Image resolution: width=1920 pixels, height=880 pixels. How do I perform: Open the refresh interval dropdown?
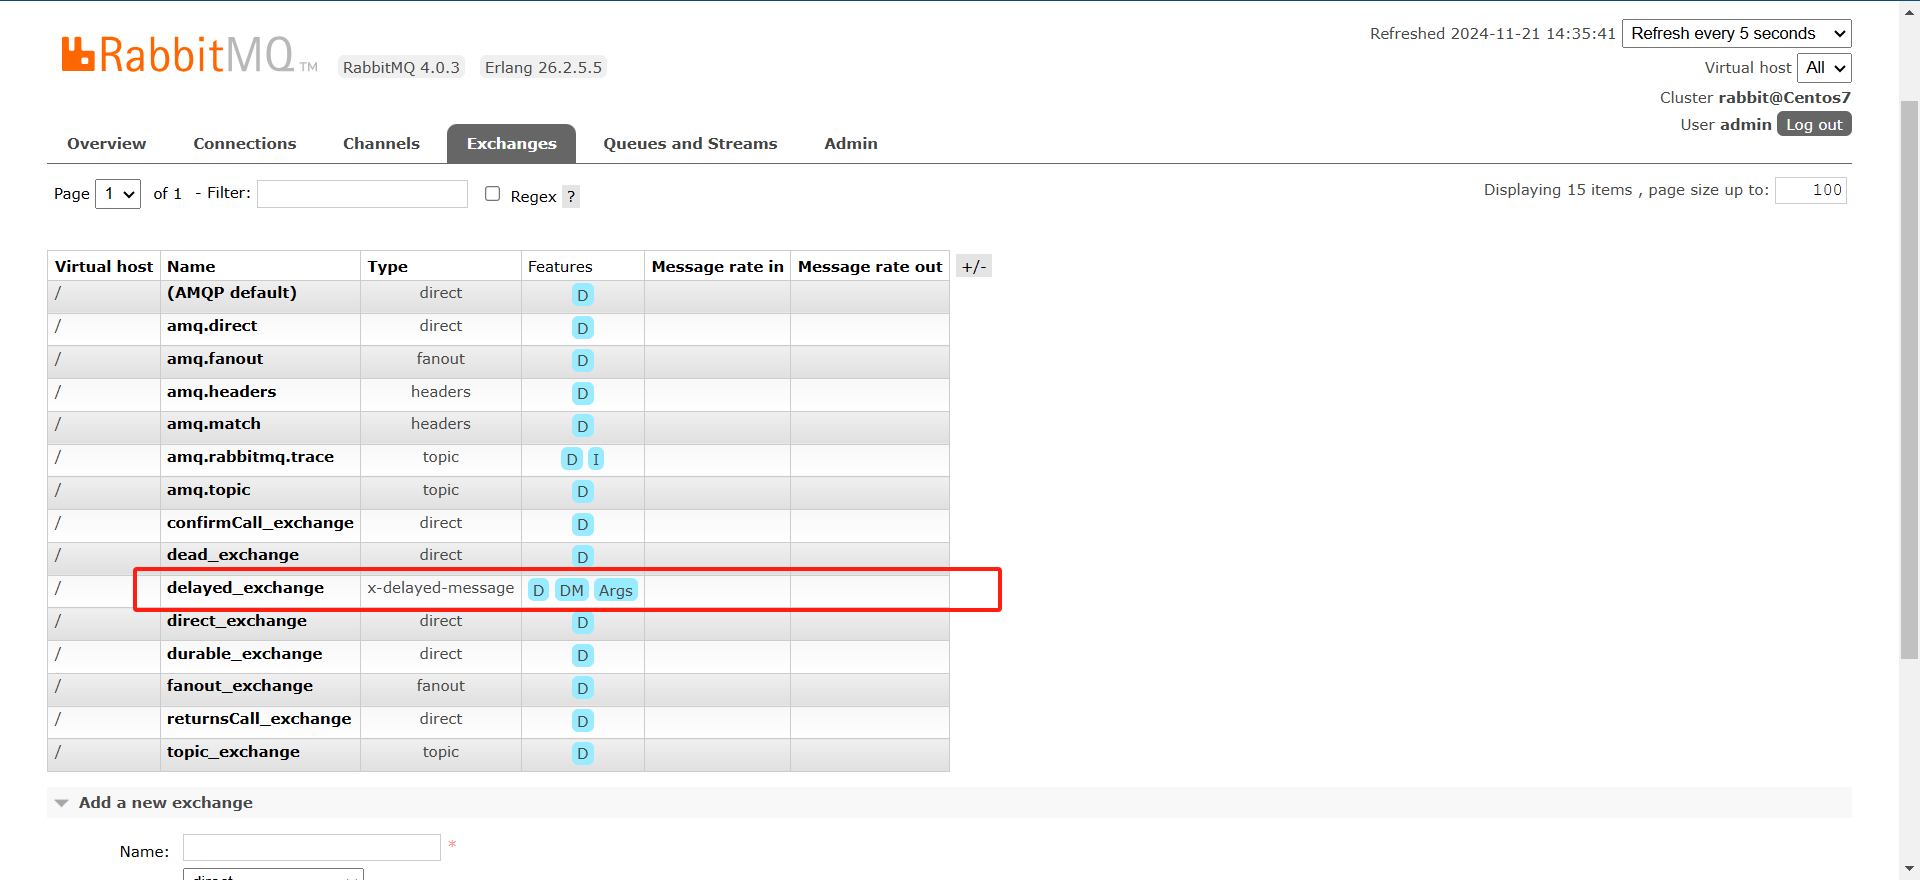1737,33
